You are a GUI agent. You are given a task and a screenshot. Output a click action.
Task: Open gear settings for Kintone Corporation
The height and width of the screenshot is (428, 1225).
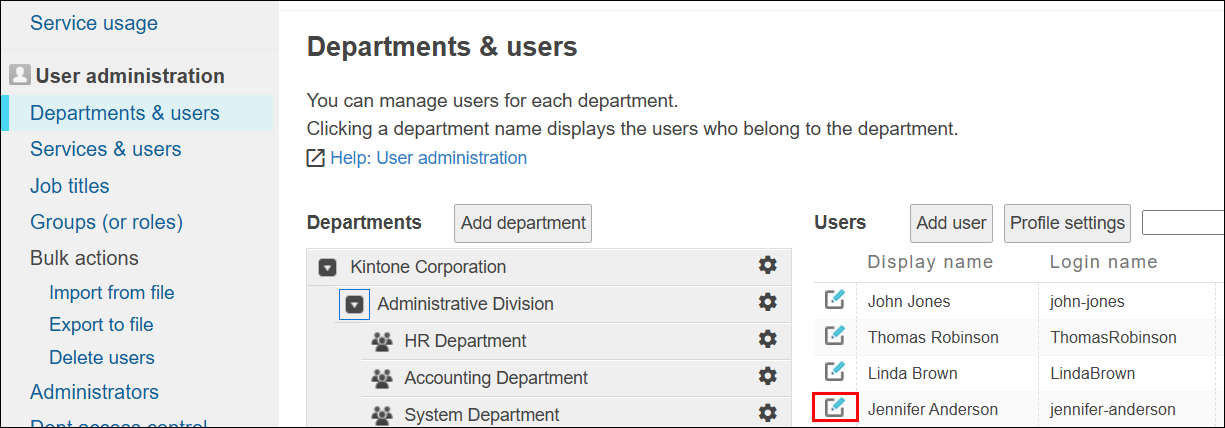coord(767,265)
